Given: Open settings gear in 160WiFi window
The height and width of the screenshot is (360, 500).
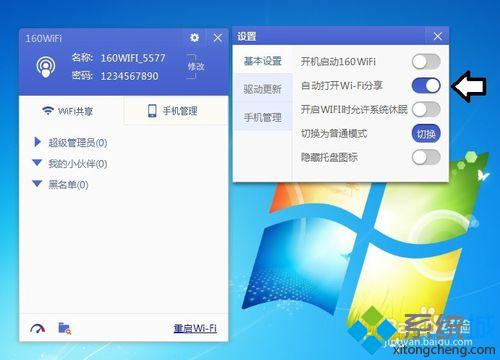Looking at the screenshot, I should coord(194,38).
